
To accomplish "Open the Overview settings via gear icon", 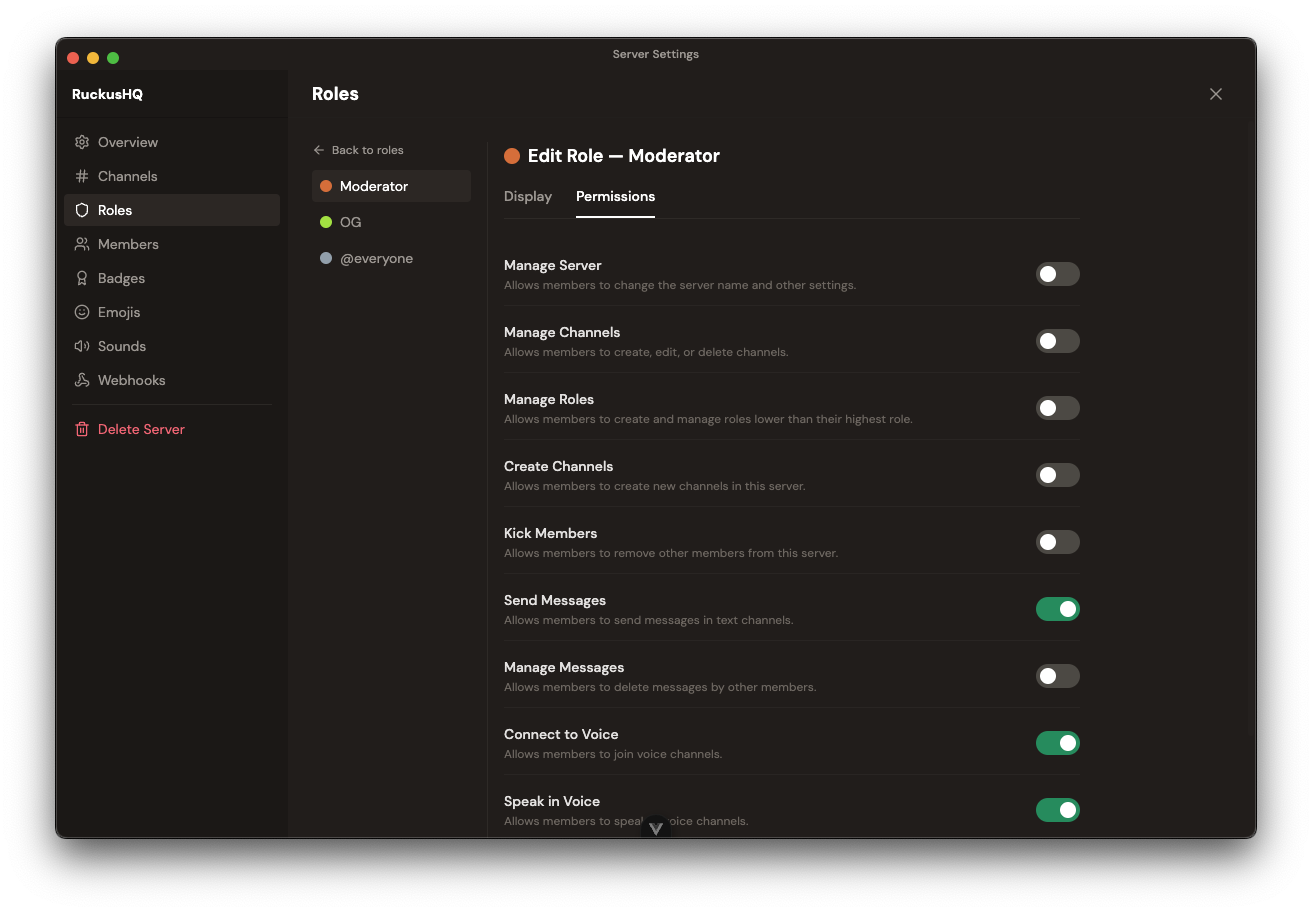I will (82, 142).
